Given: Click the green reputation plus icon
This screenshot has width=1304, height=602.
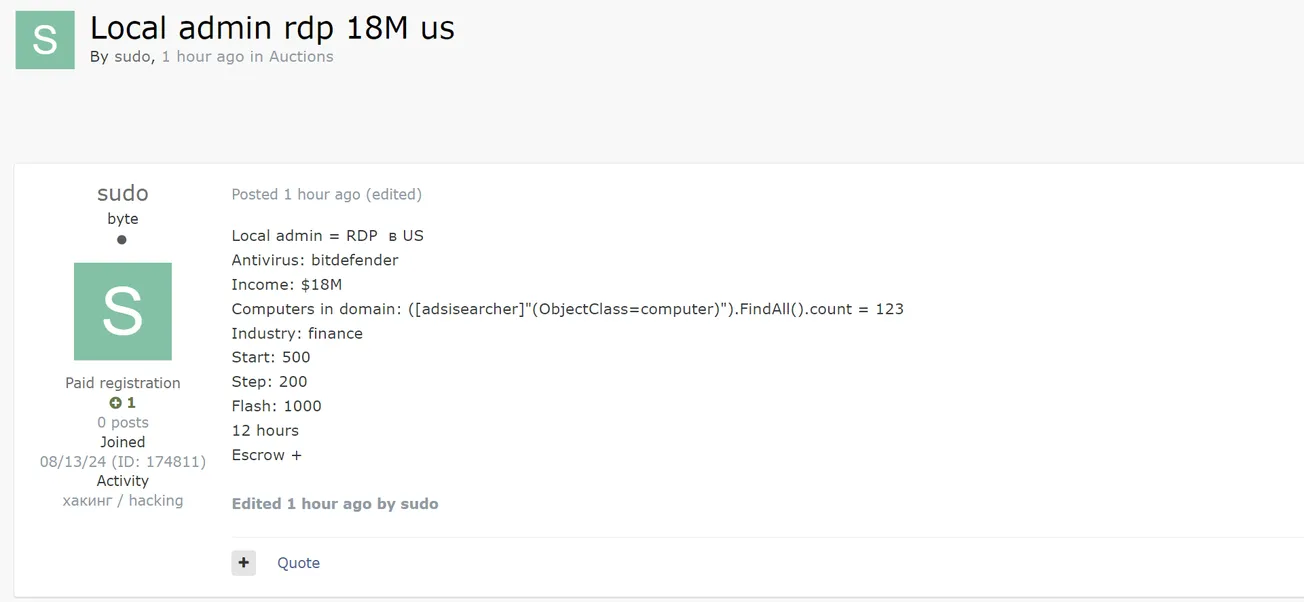Looking at the screenshot, I should pos(116,403).
